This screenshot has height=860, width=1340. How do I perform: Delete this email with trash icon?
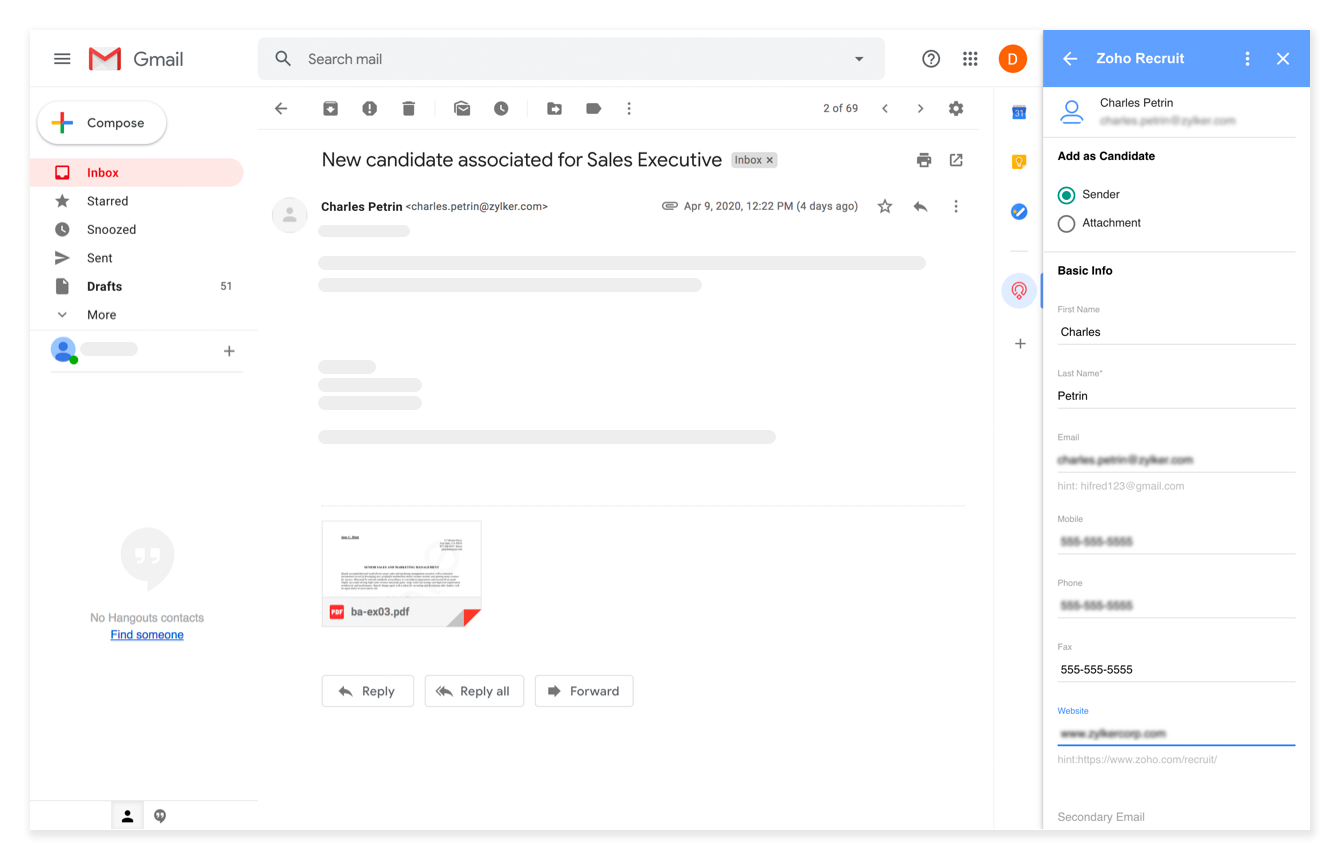pos(409,109)
